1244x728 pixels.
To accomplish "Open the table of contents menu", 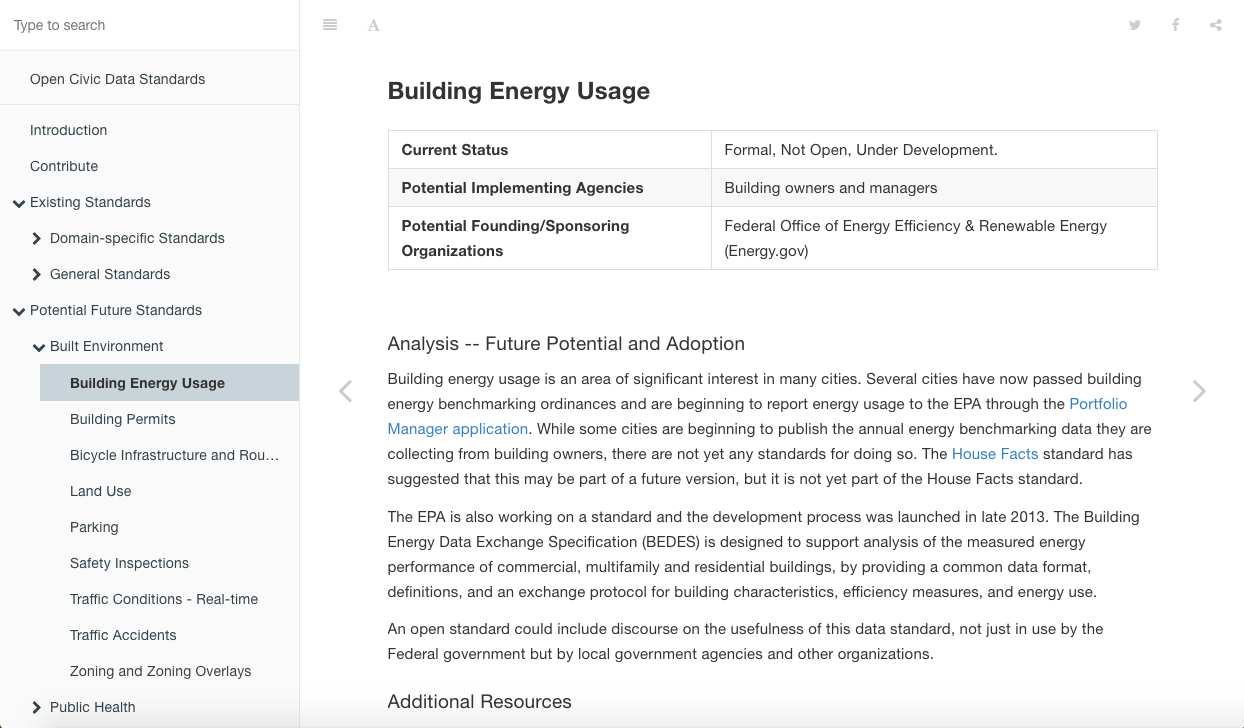I will click(x=330, y=24).
